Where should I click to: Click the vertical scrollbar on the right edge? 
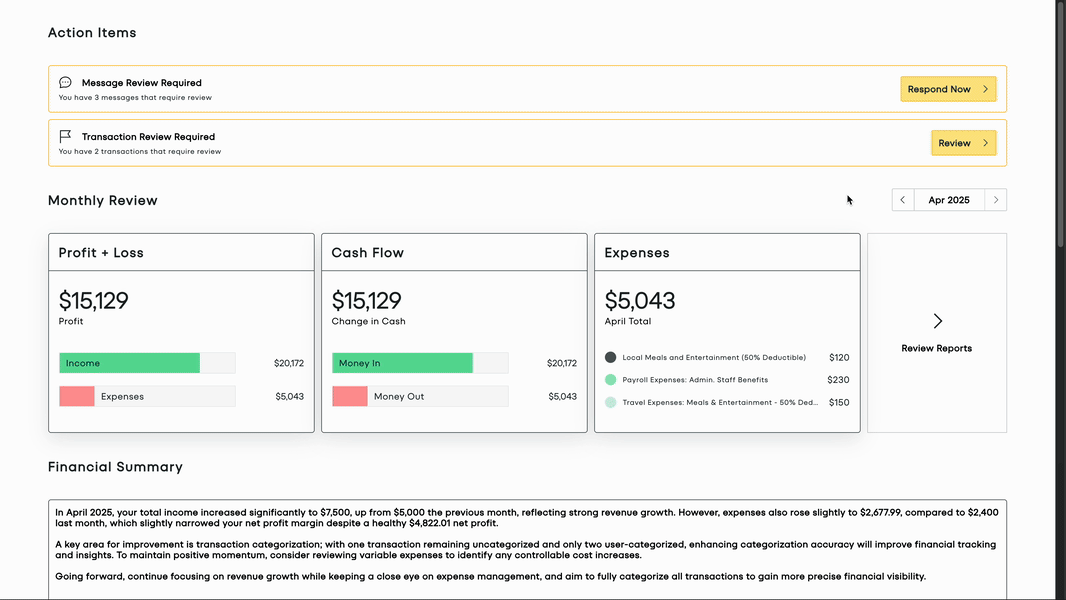click(x=1059, y=70)
